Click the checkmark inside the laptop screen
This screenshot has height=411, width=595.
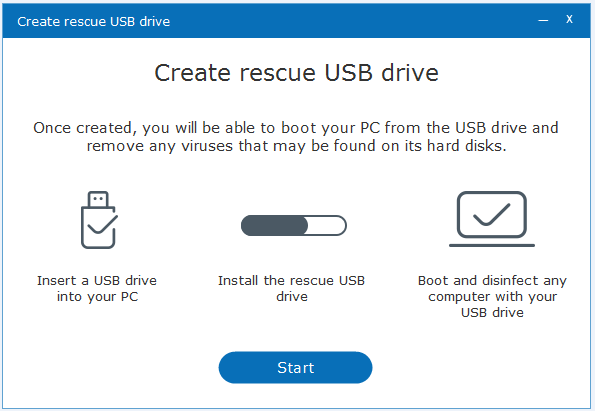491,215
